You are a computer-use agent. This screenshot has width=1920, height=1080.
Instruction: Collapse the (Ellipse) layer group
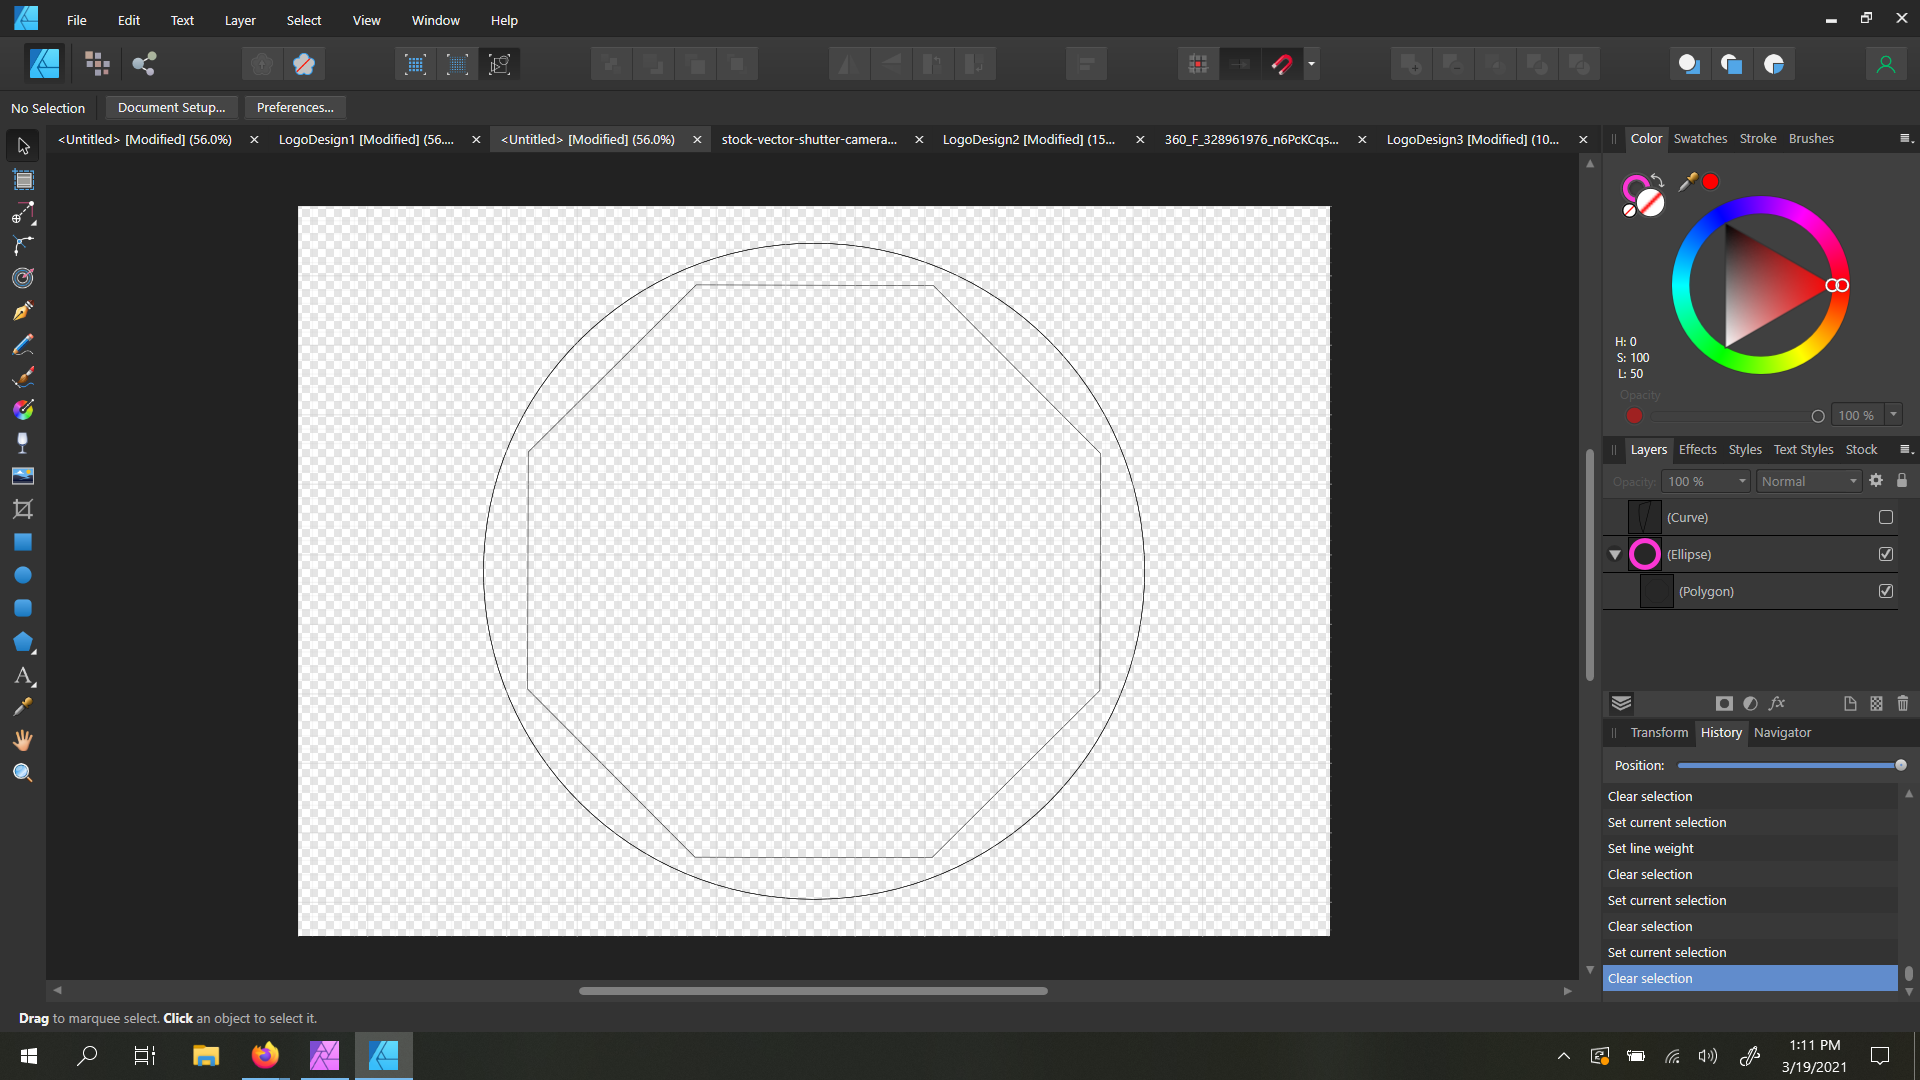click(1614, 553)
